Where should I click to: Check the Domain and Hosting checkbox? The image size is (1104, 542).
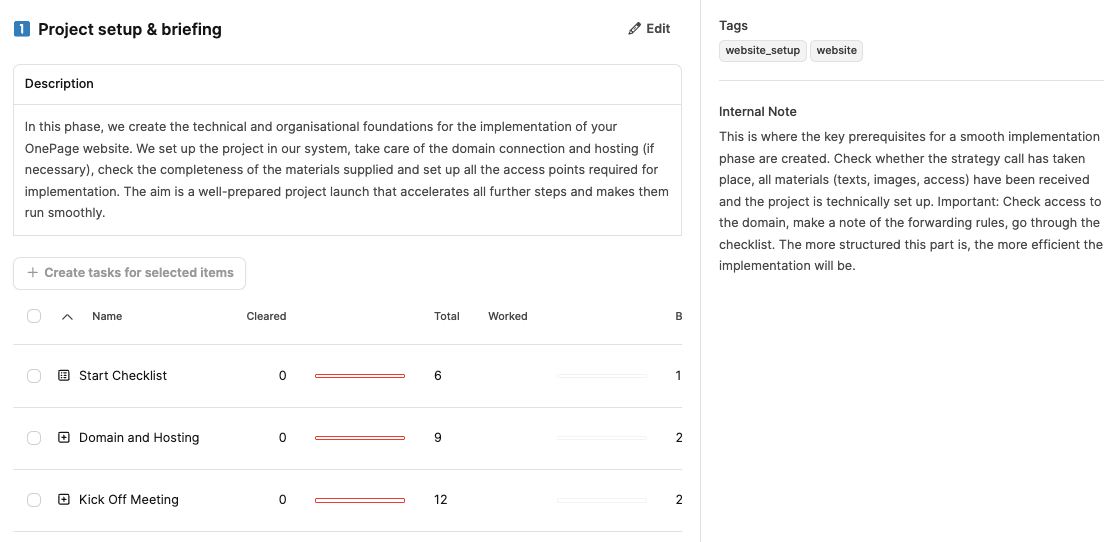click(x=34, y=438)
